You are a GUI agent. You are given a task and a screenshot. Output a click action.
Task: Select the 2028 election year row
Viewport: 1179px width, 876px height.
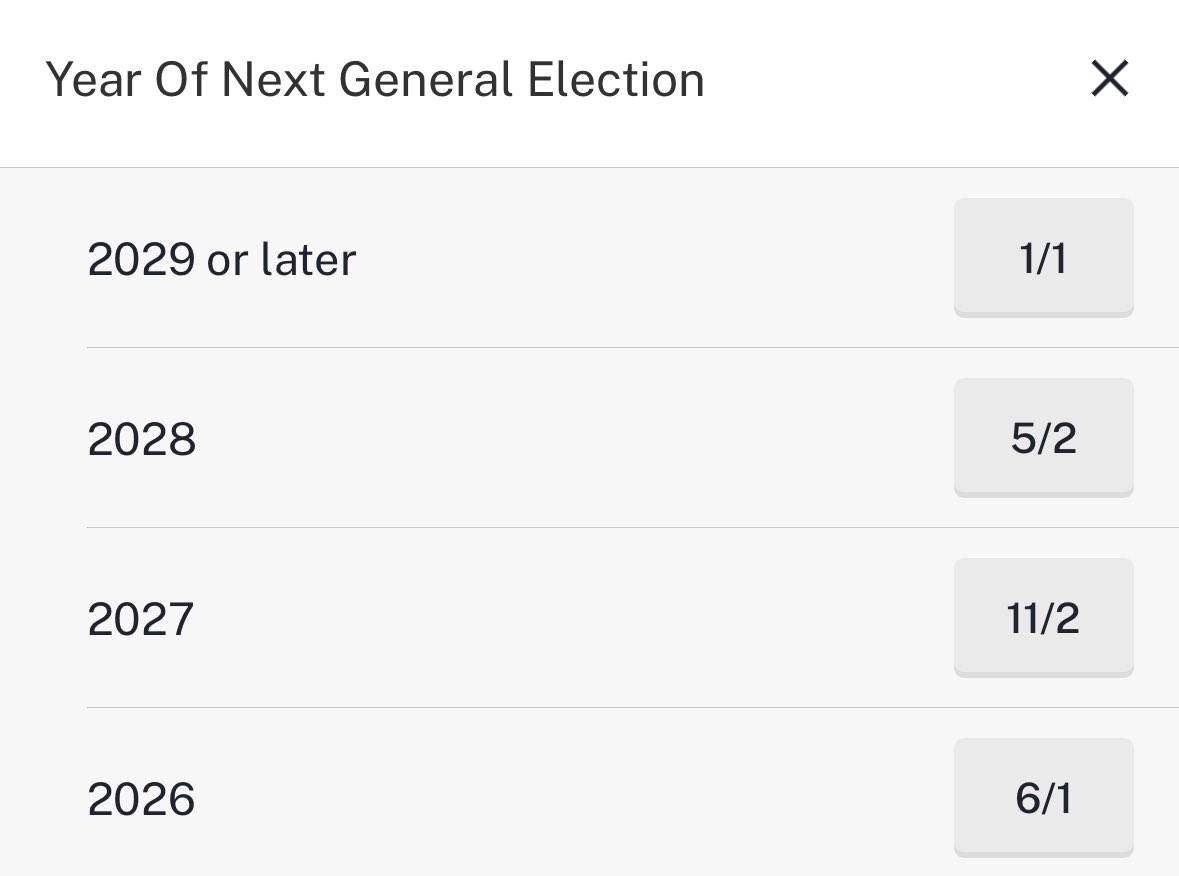pyautogui.click(x=632, y=438)
